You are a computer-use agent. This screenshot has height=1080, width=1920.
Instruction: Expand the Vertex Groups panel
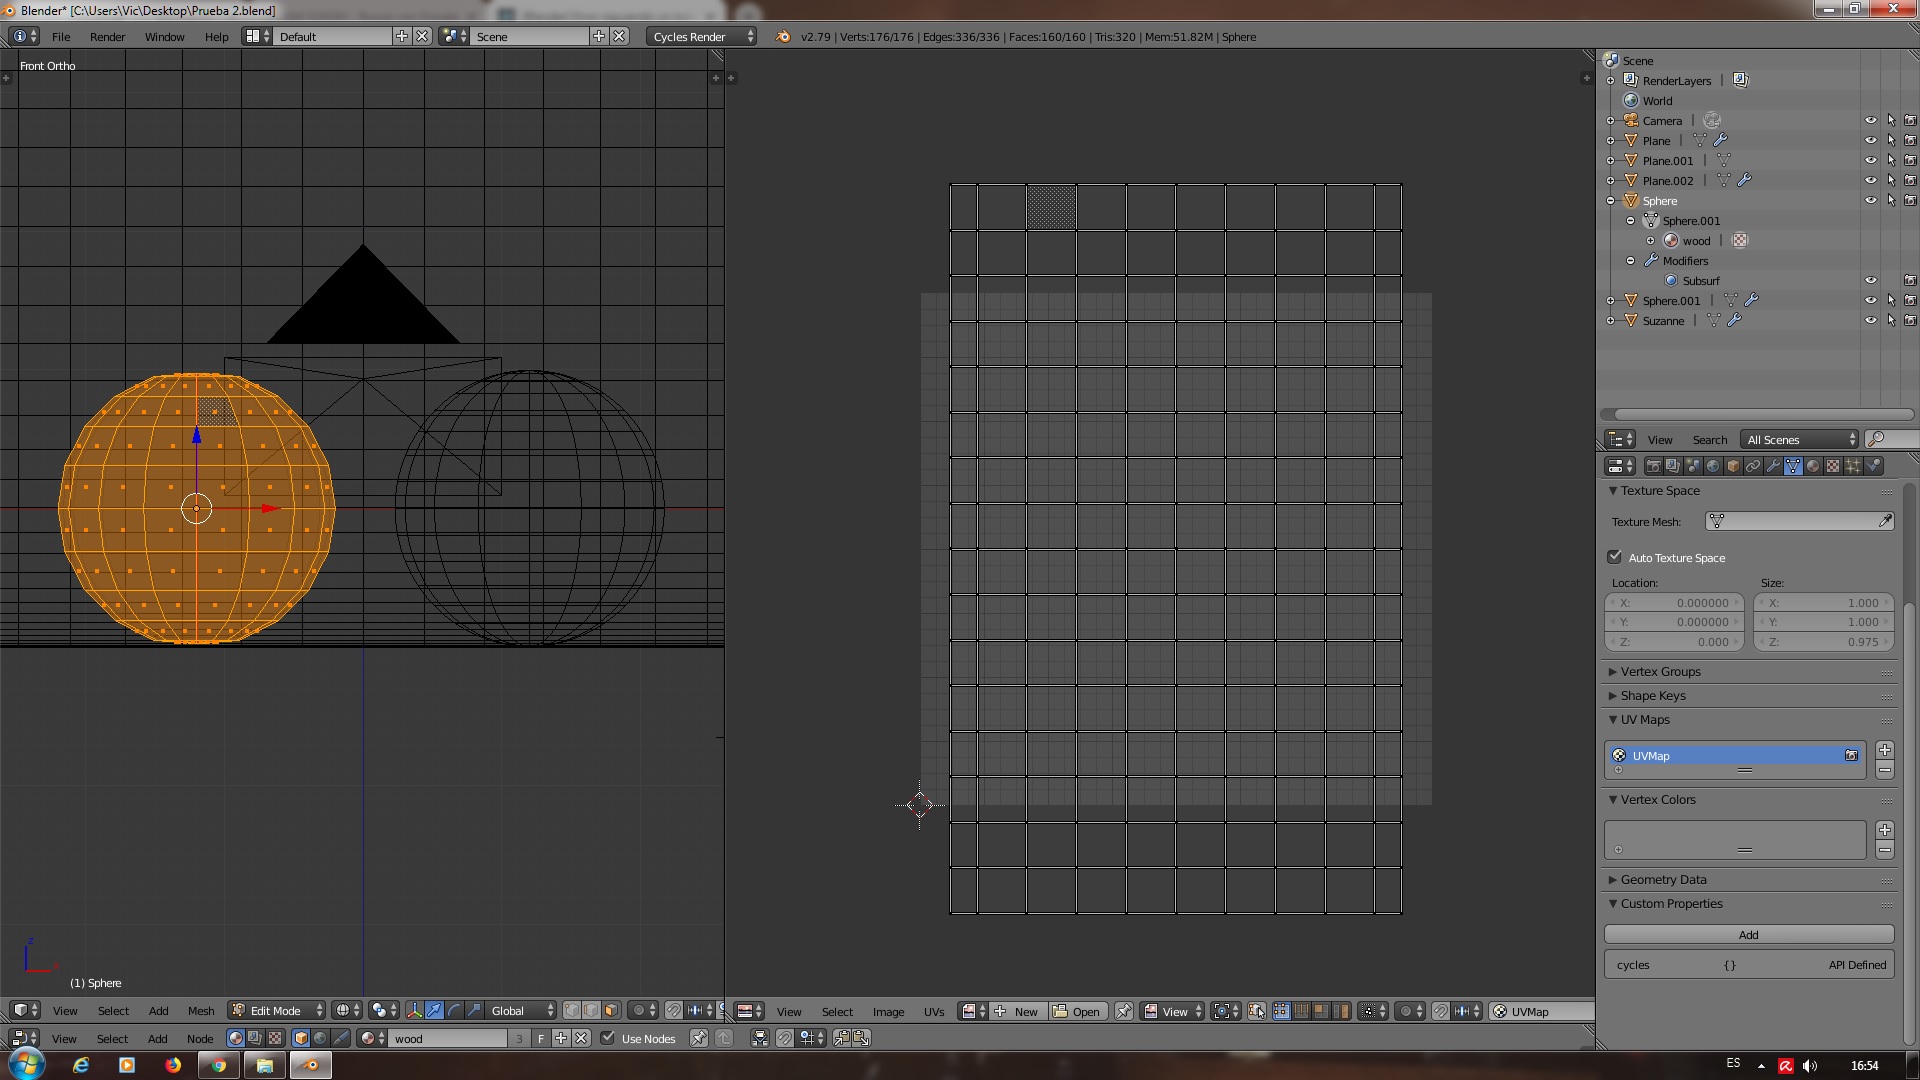click(x=1660, y=671)
